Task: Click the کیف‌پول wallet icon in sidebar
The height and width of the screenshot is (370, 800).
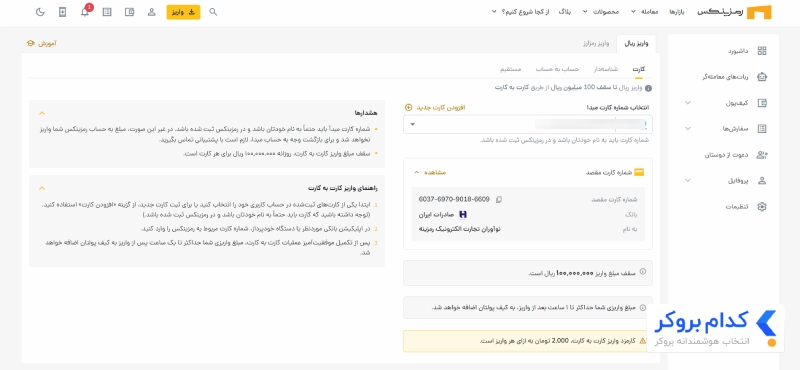Action: [762, 103]
